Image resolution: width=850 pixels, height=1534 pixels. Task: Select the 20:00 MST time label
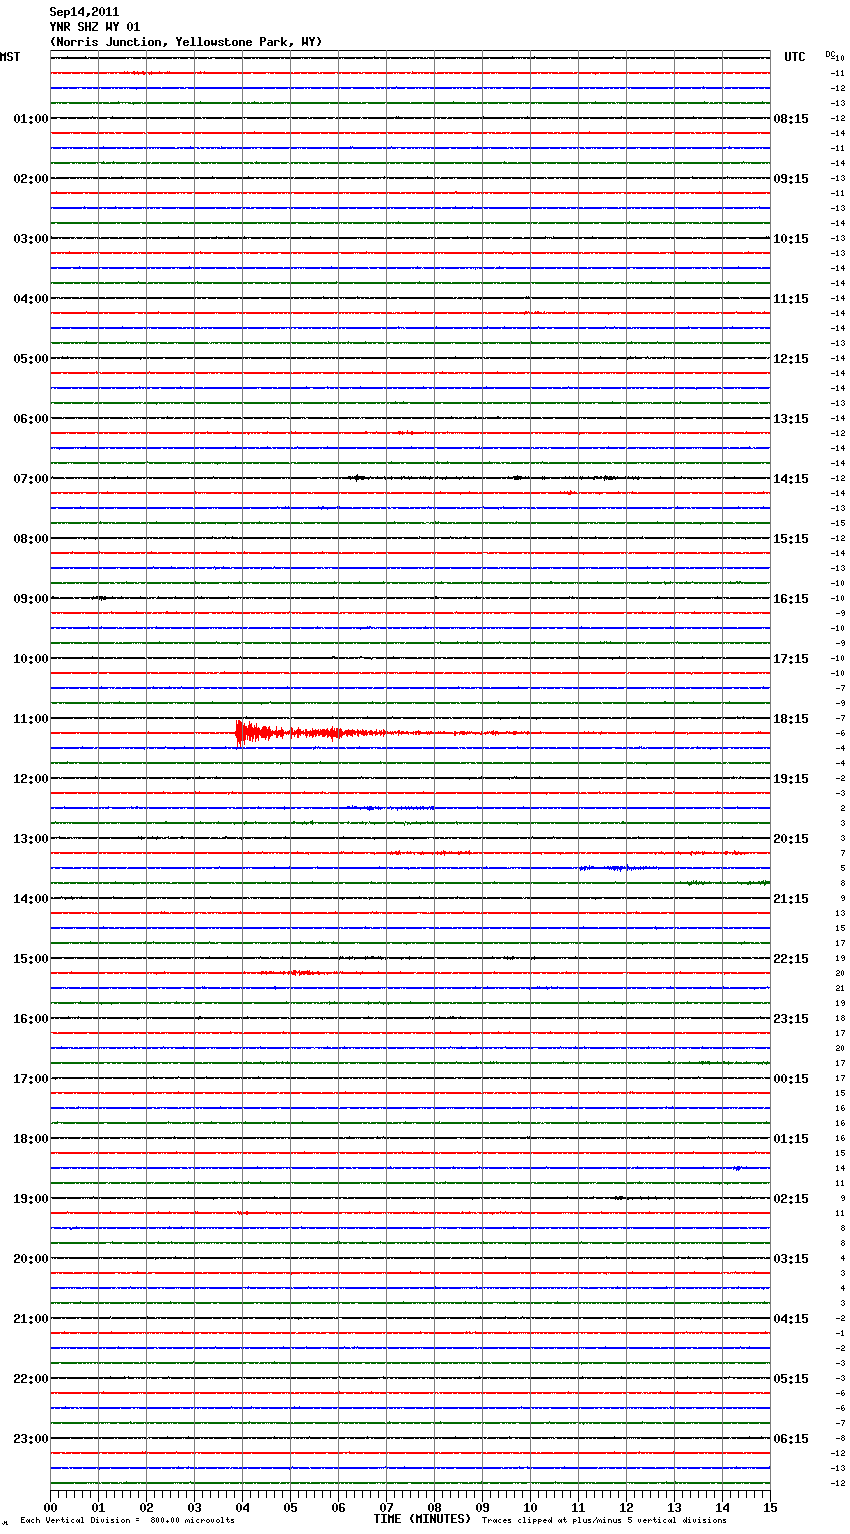click(x=30, y=1259)
